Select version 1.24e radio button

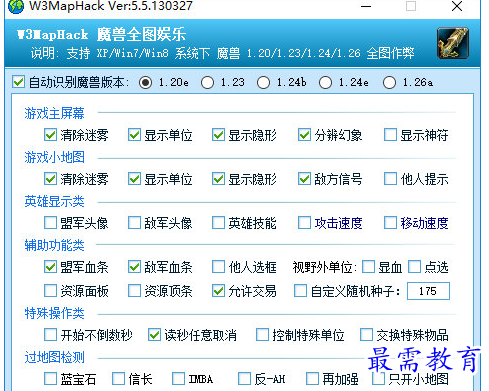point(325,82)
